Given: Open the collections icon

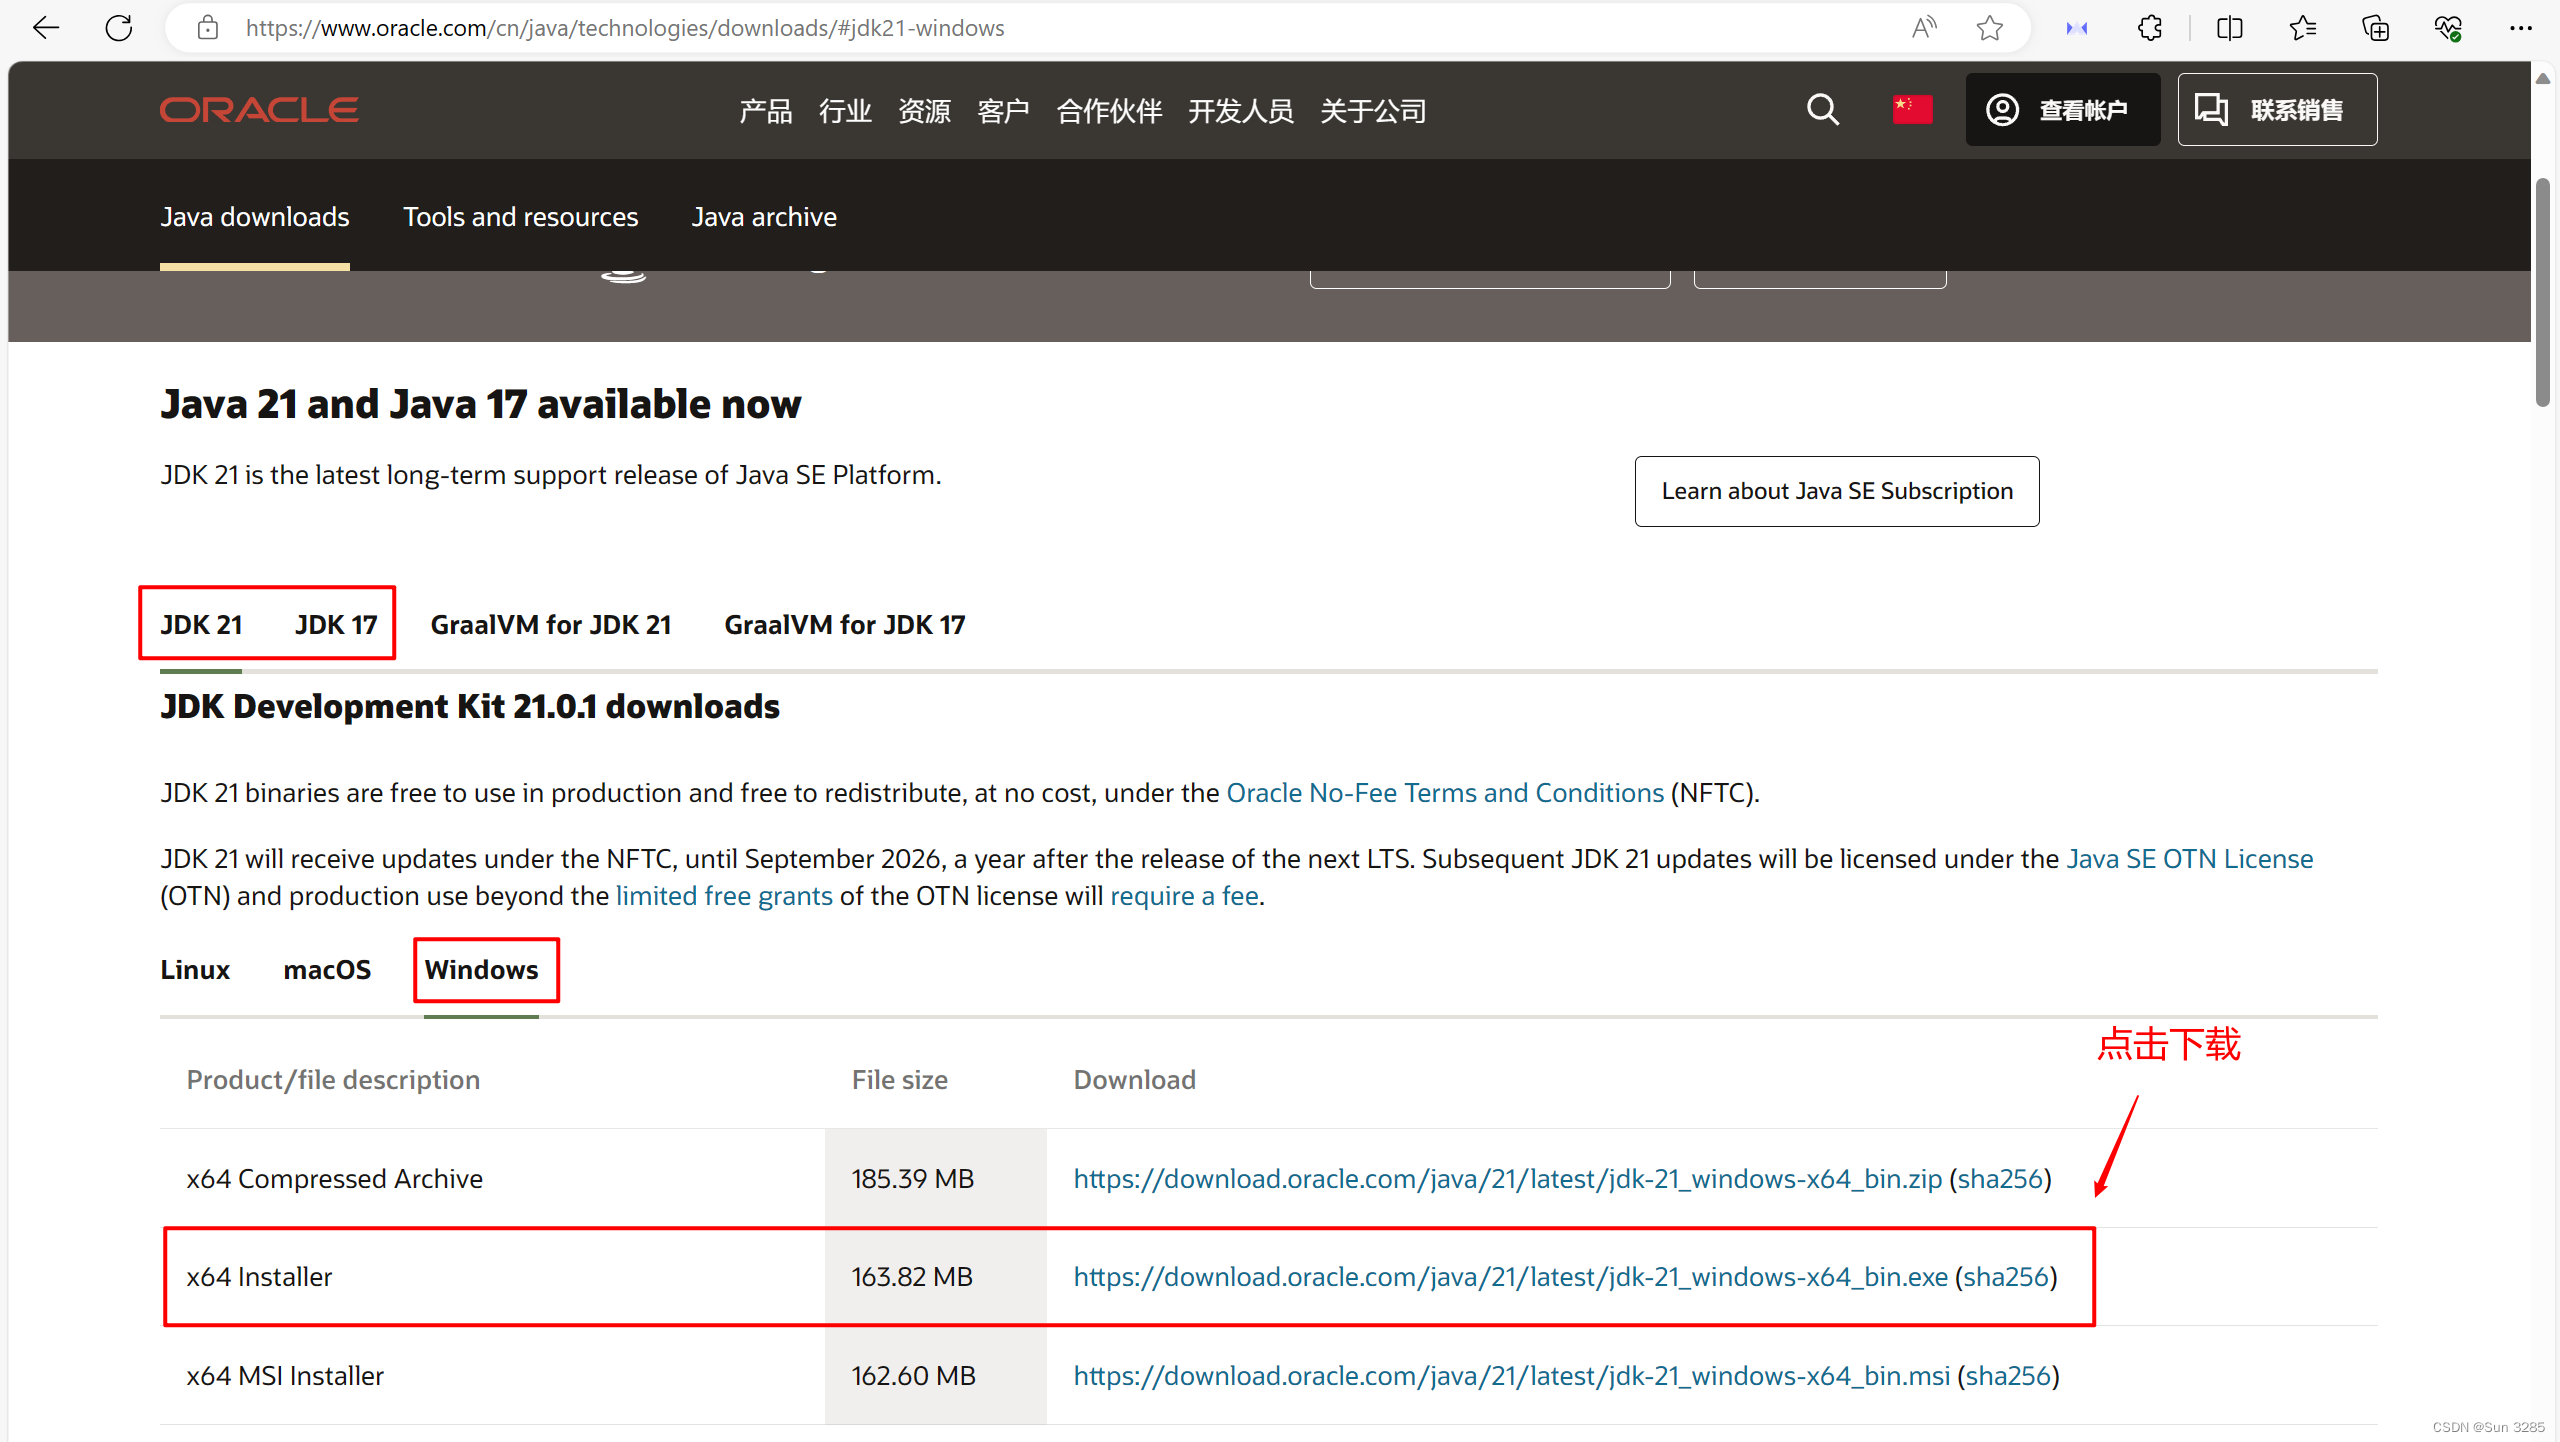Looking at the screenshot, I should [2376, 28].
